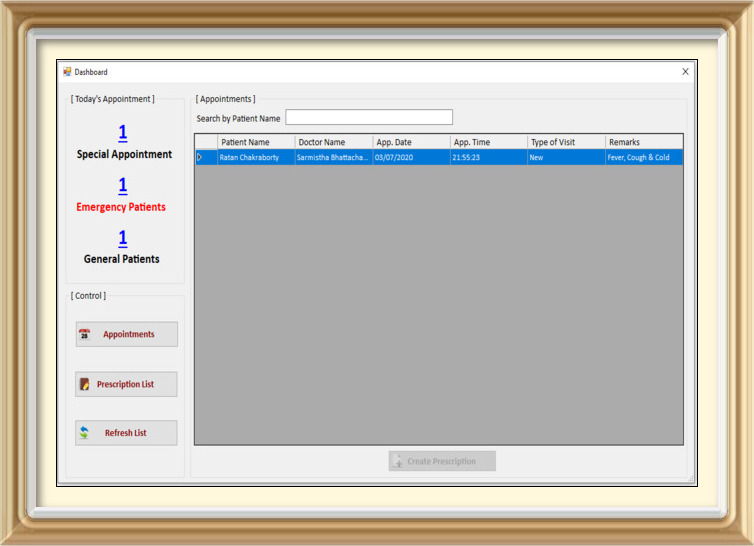
Task: Click the green refresh arrows icon
Action: click(x=85, y=433)
